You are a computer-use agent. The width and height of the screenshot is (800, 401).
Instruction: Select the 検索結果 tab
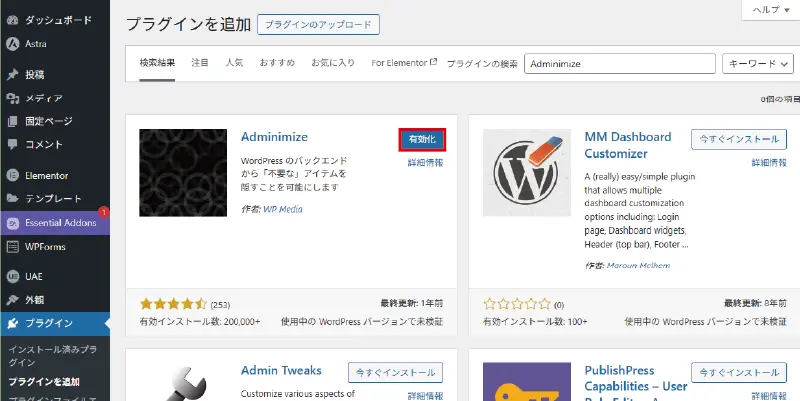(x=157, y=63)
